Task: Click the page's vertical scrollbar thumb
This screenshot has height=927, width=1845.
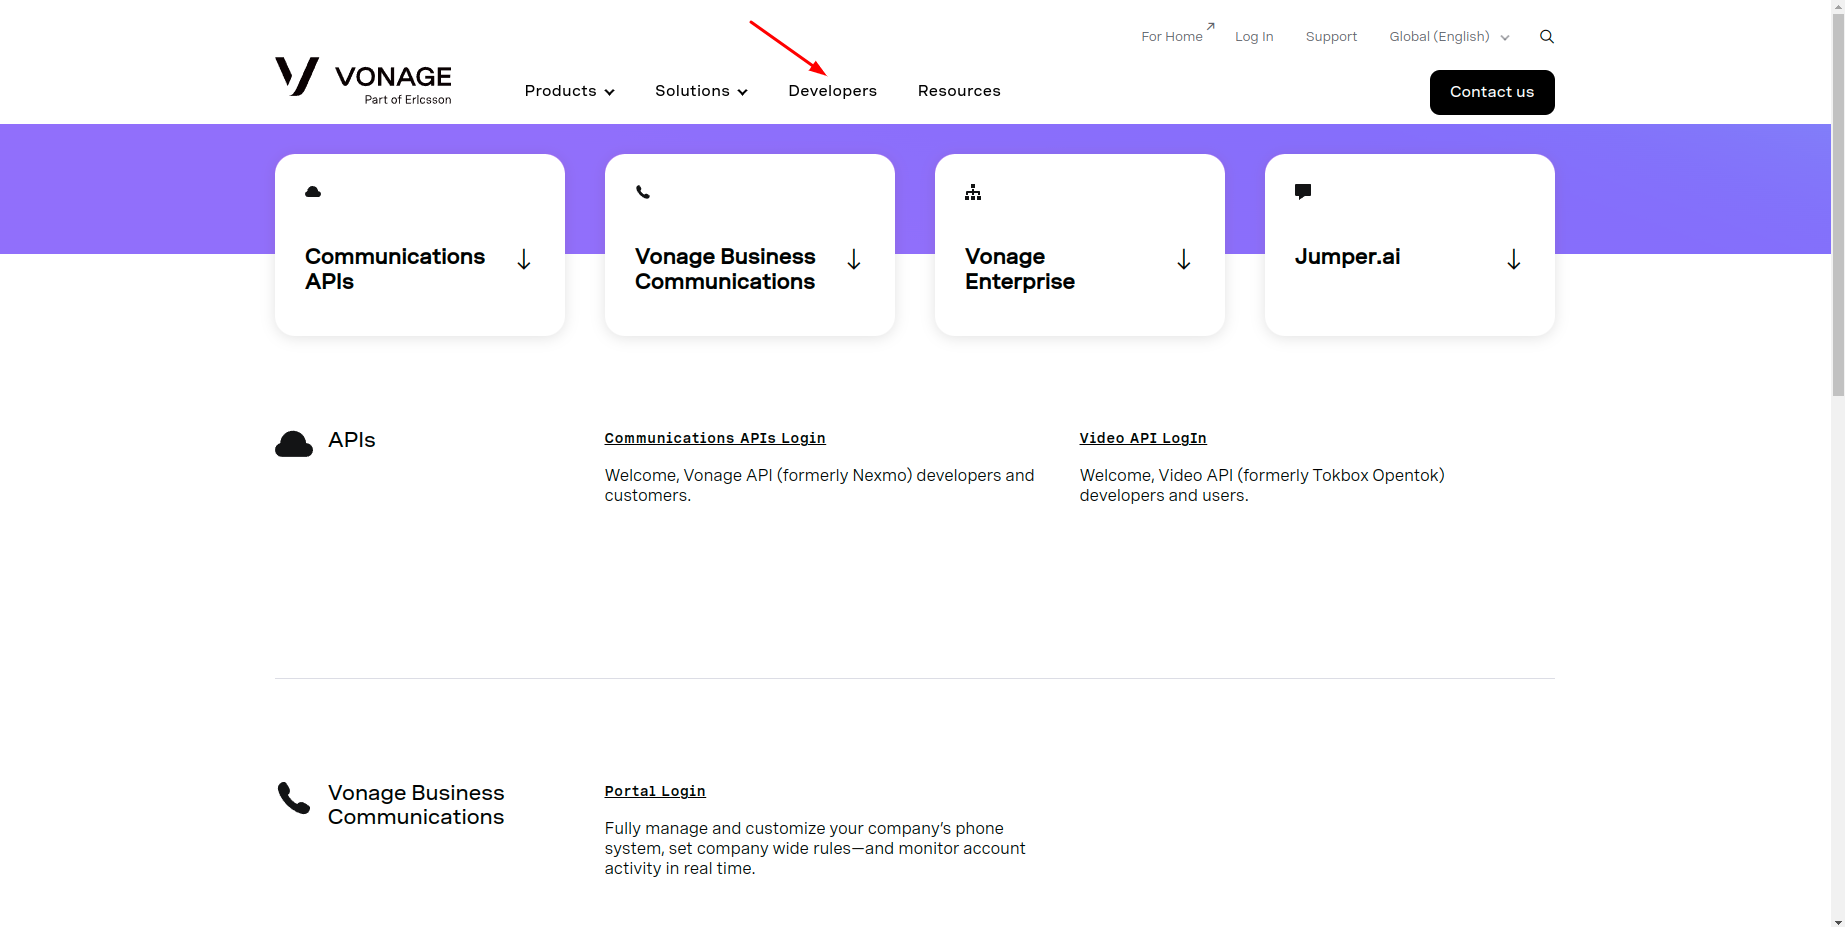Action: 1837,200
